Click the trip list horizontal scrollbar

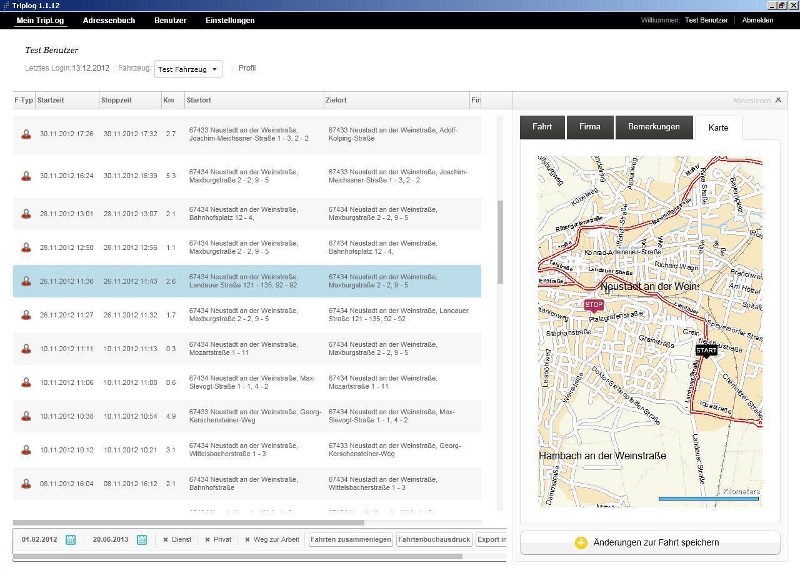188,523
